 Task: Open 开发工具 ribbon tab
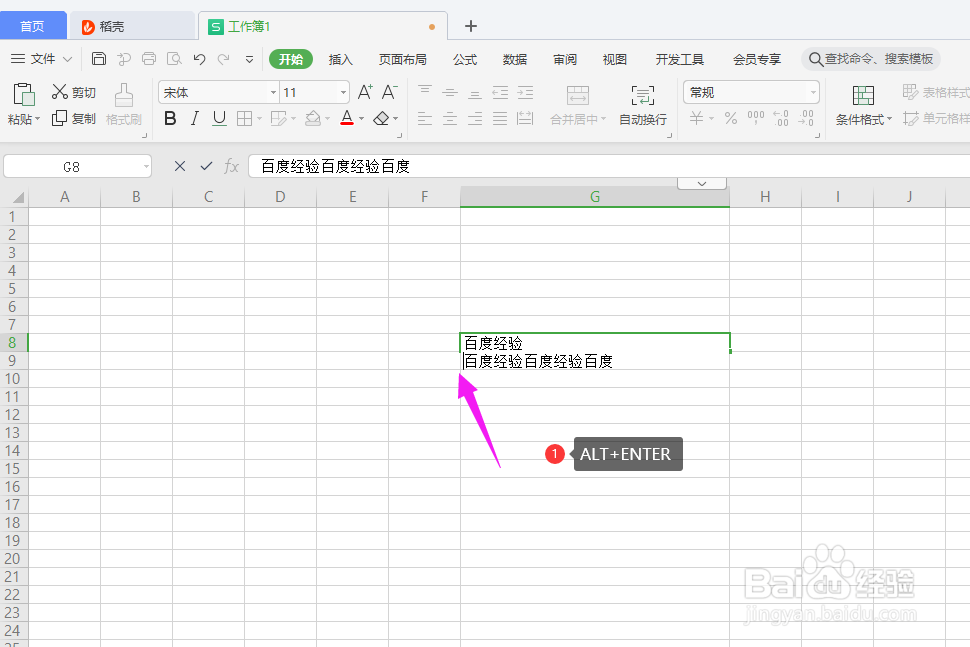click(679, 59)
